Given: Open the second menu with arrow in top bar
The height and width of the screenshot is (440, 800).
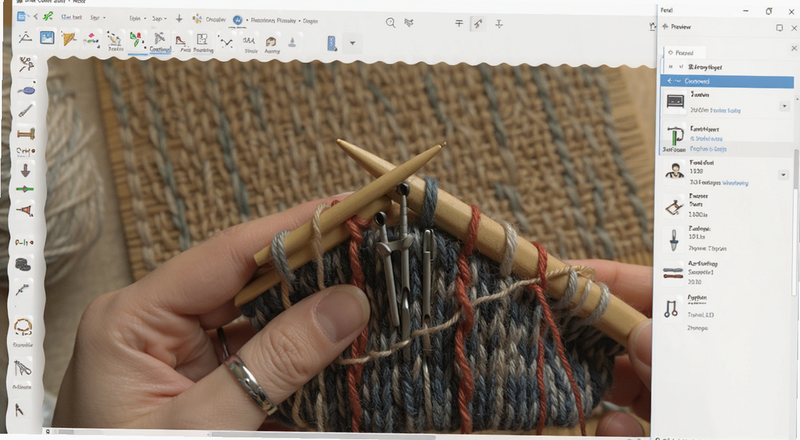Looking at the screenshot, I should (97, 17).
